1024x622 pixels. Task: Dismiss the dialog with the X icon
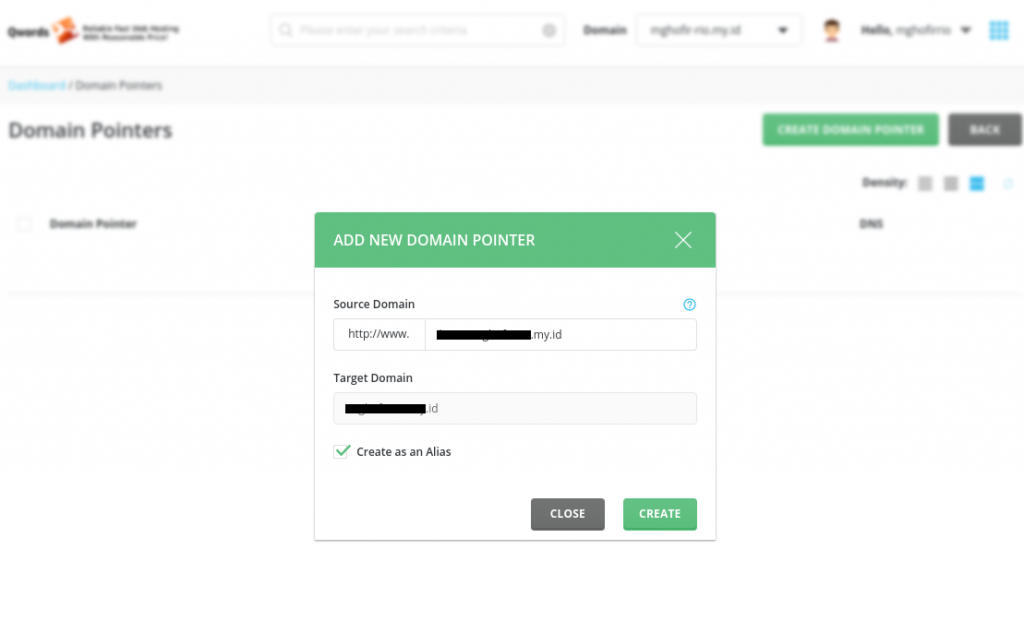[x=683, y=240]
